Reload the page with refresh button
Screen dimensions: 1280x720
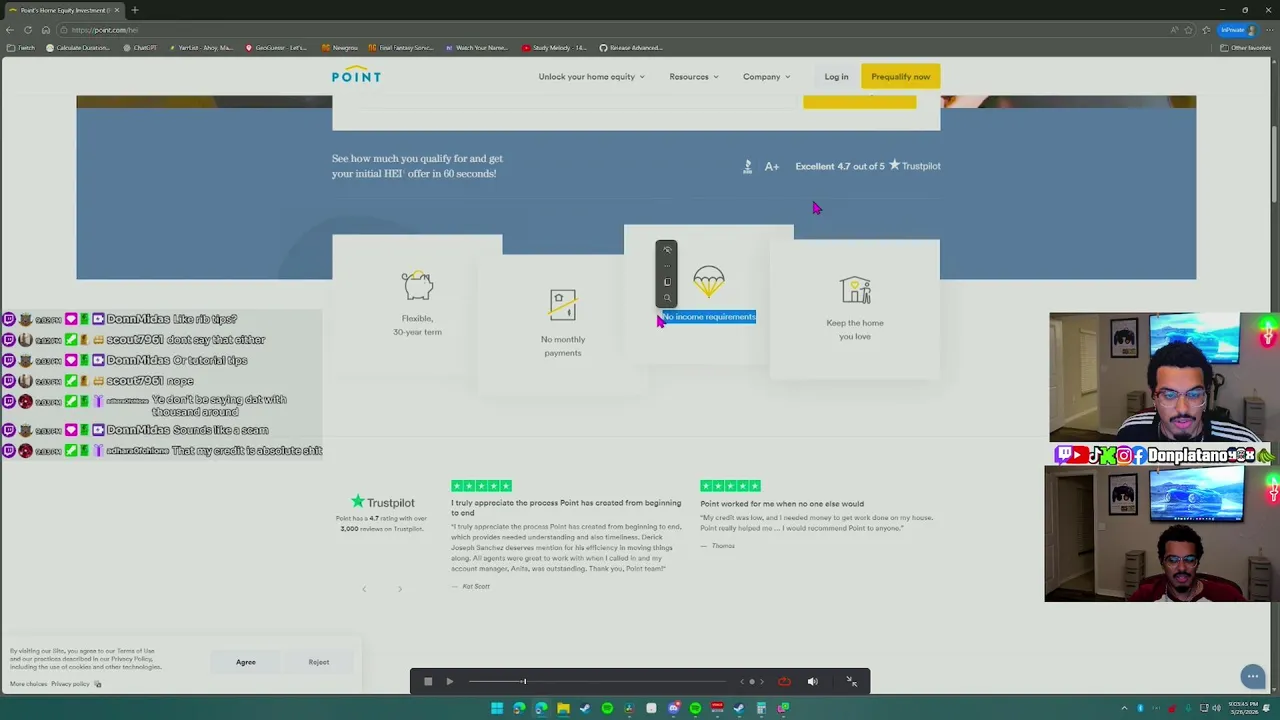(x=28, y=30)
